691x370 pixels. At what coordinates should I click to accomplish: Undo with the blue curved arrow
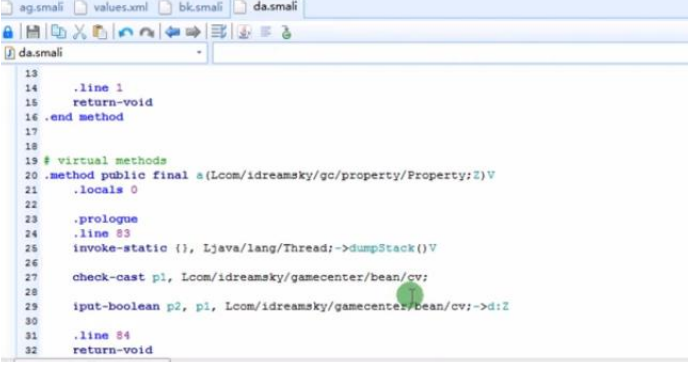pyautogui.click(x=126, y=33)
